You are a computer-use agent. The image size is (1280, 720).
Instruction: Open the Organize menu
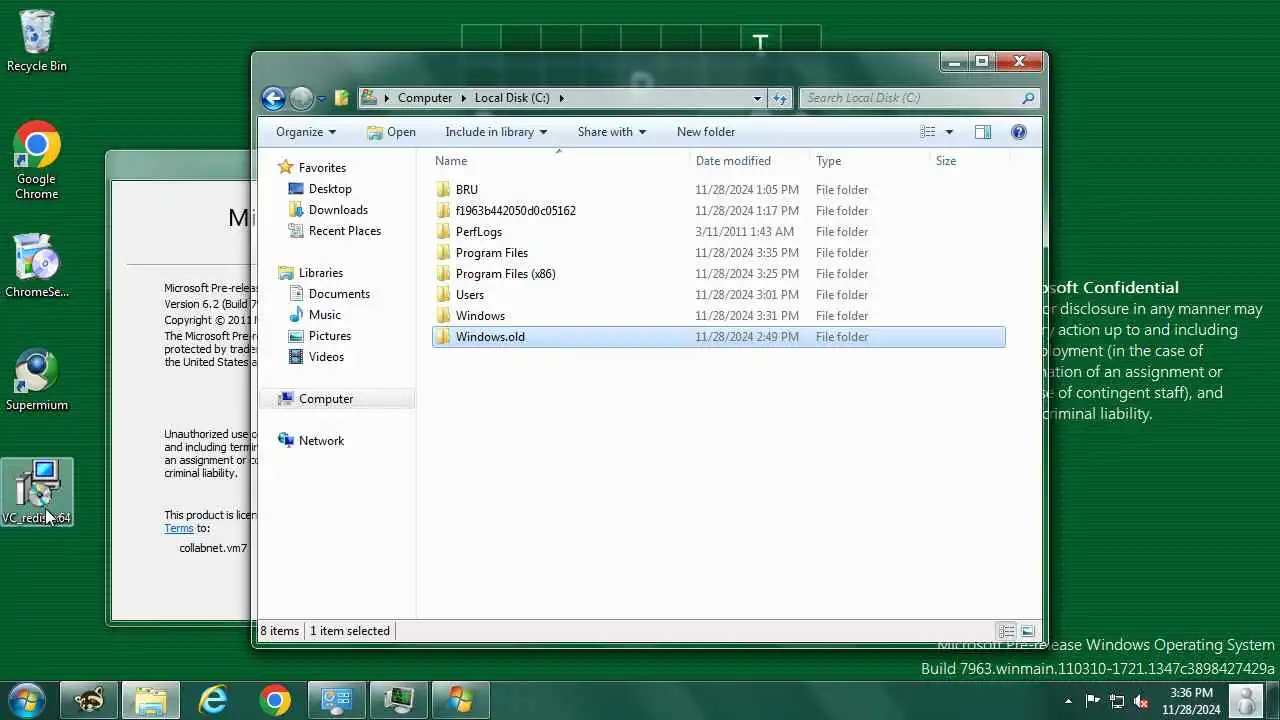[306, 132]
